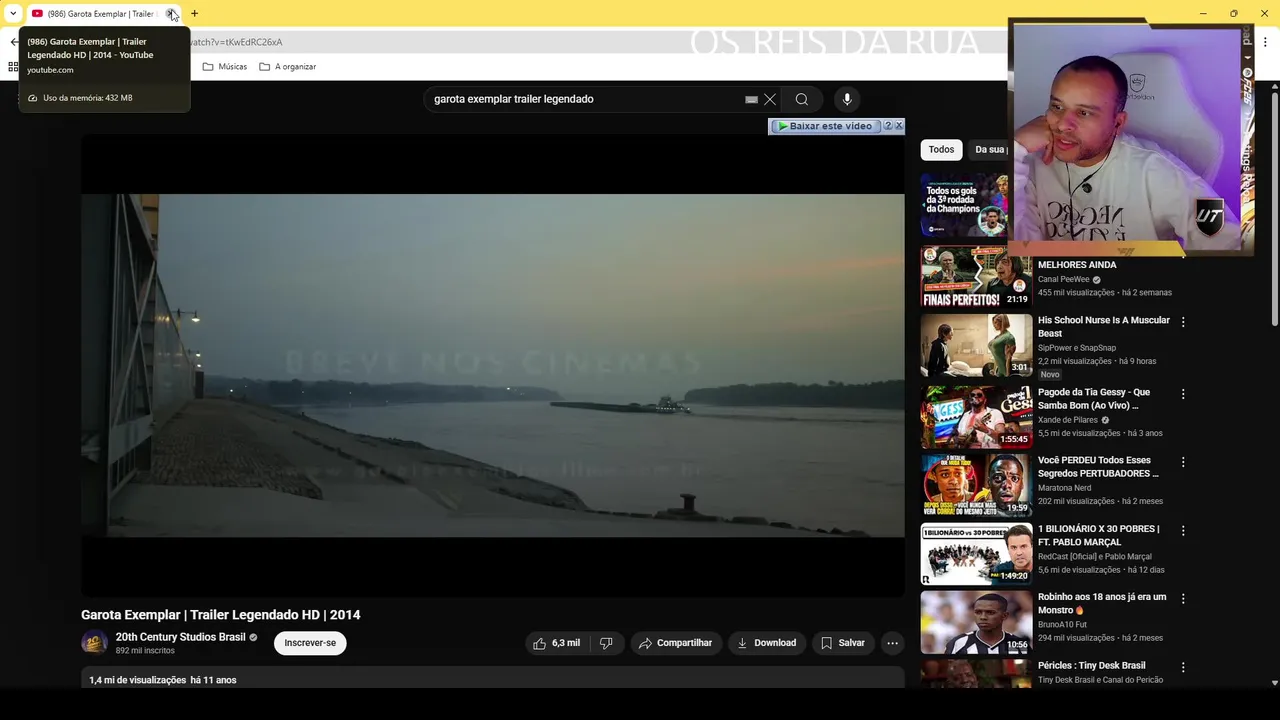Click Baixar este vídeo button
Viewport: 1280px width, 720px height.
point(824,126)
